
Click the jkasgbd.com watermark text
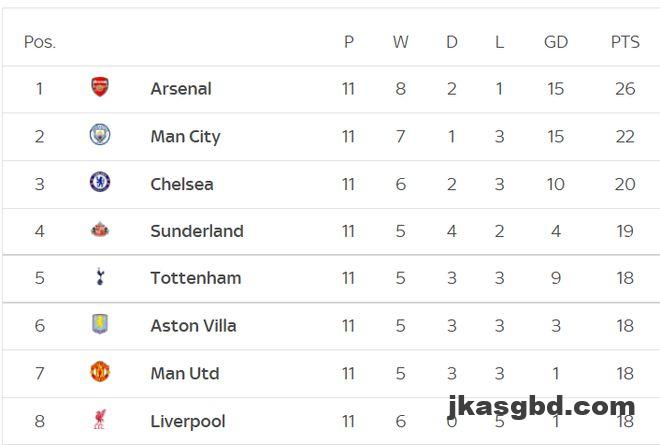pyautogui.click(x=550, y=407)
